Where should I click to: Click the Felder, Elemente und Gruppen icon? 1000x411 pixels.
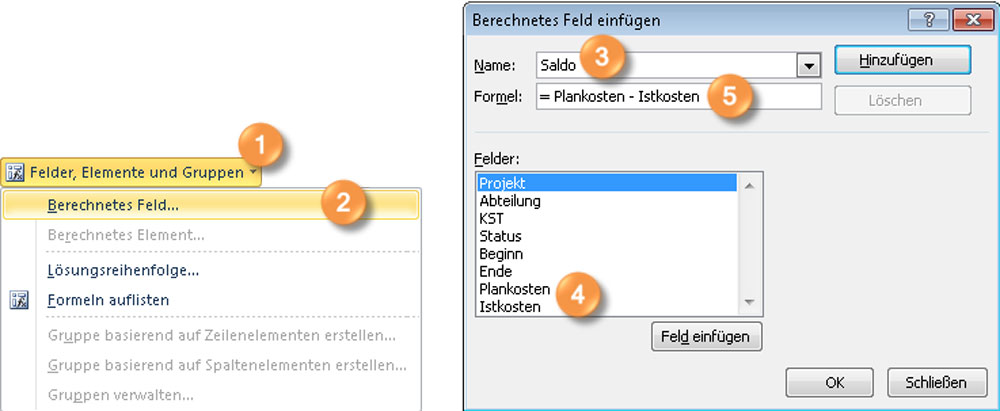coord(15,173)
